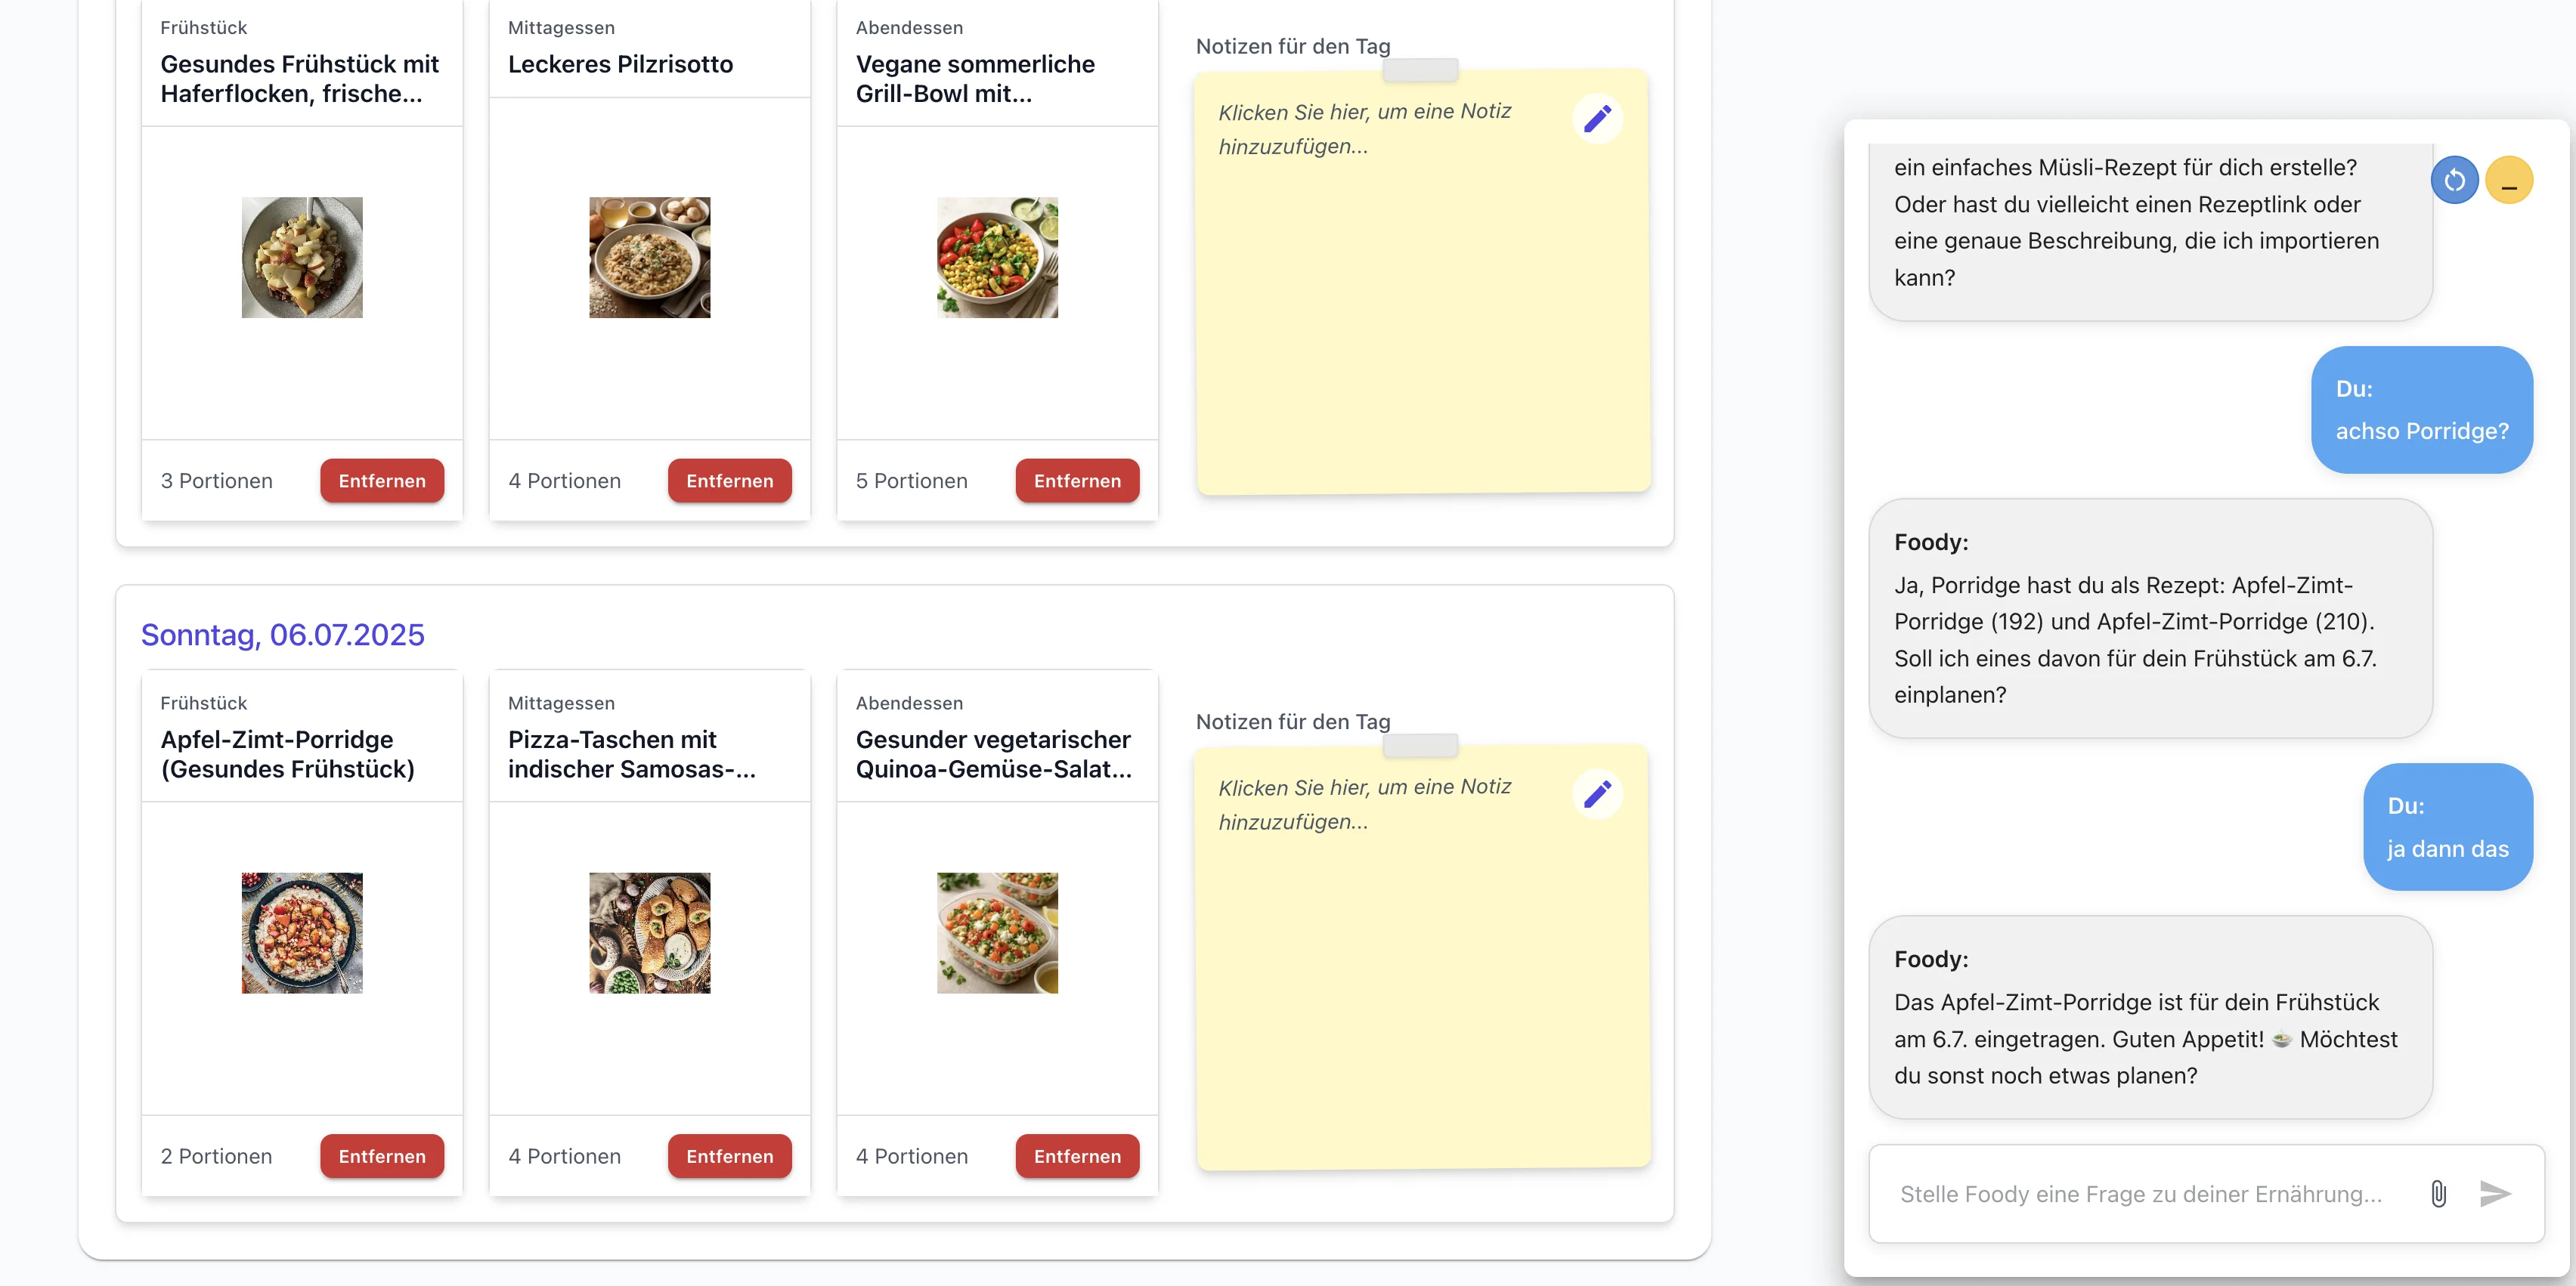
Task: Remove the Vegane sommerliche Grill-Bowl dinner
Action: (x=1077, y=481)
